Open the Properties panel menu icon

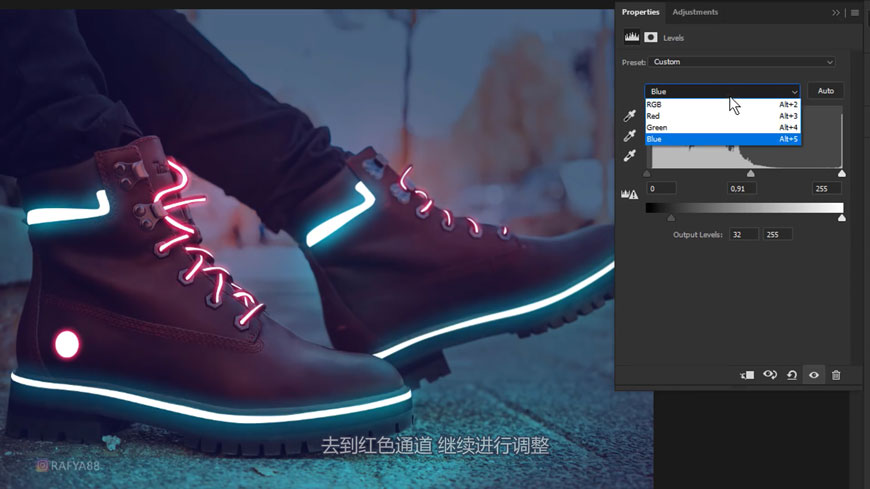(x=854, y=12)
